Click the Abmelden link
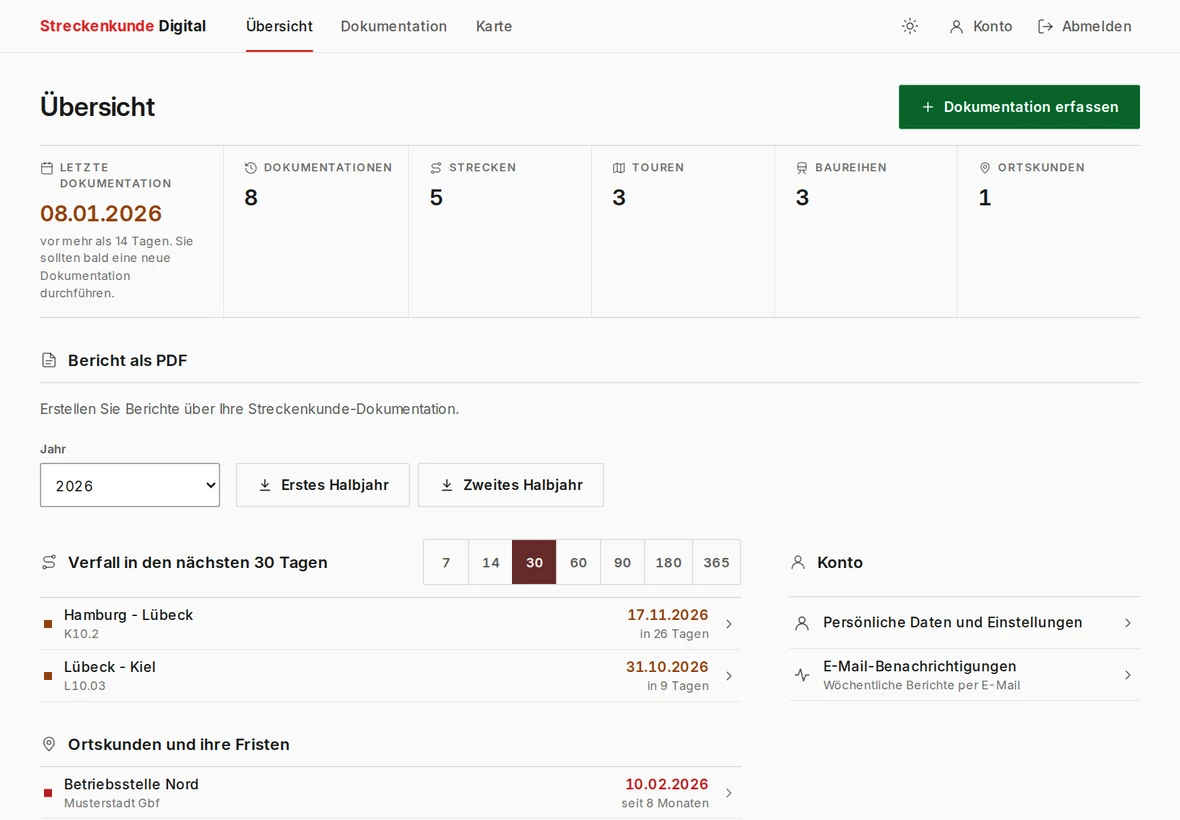The image size is (1180, 820). coord(1084,26)
